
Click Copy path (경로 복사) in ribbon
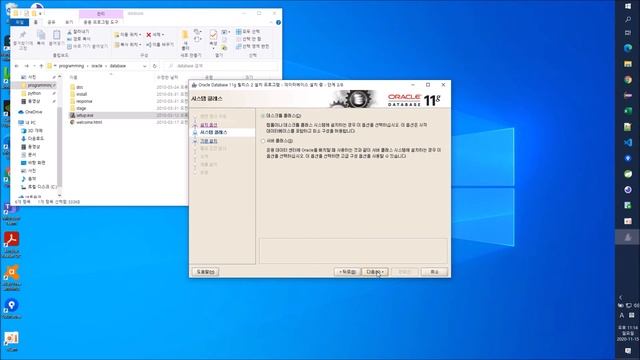79,39
